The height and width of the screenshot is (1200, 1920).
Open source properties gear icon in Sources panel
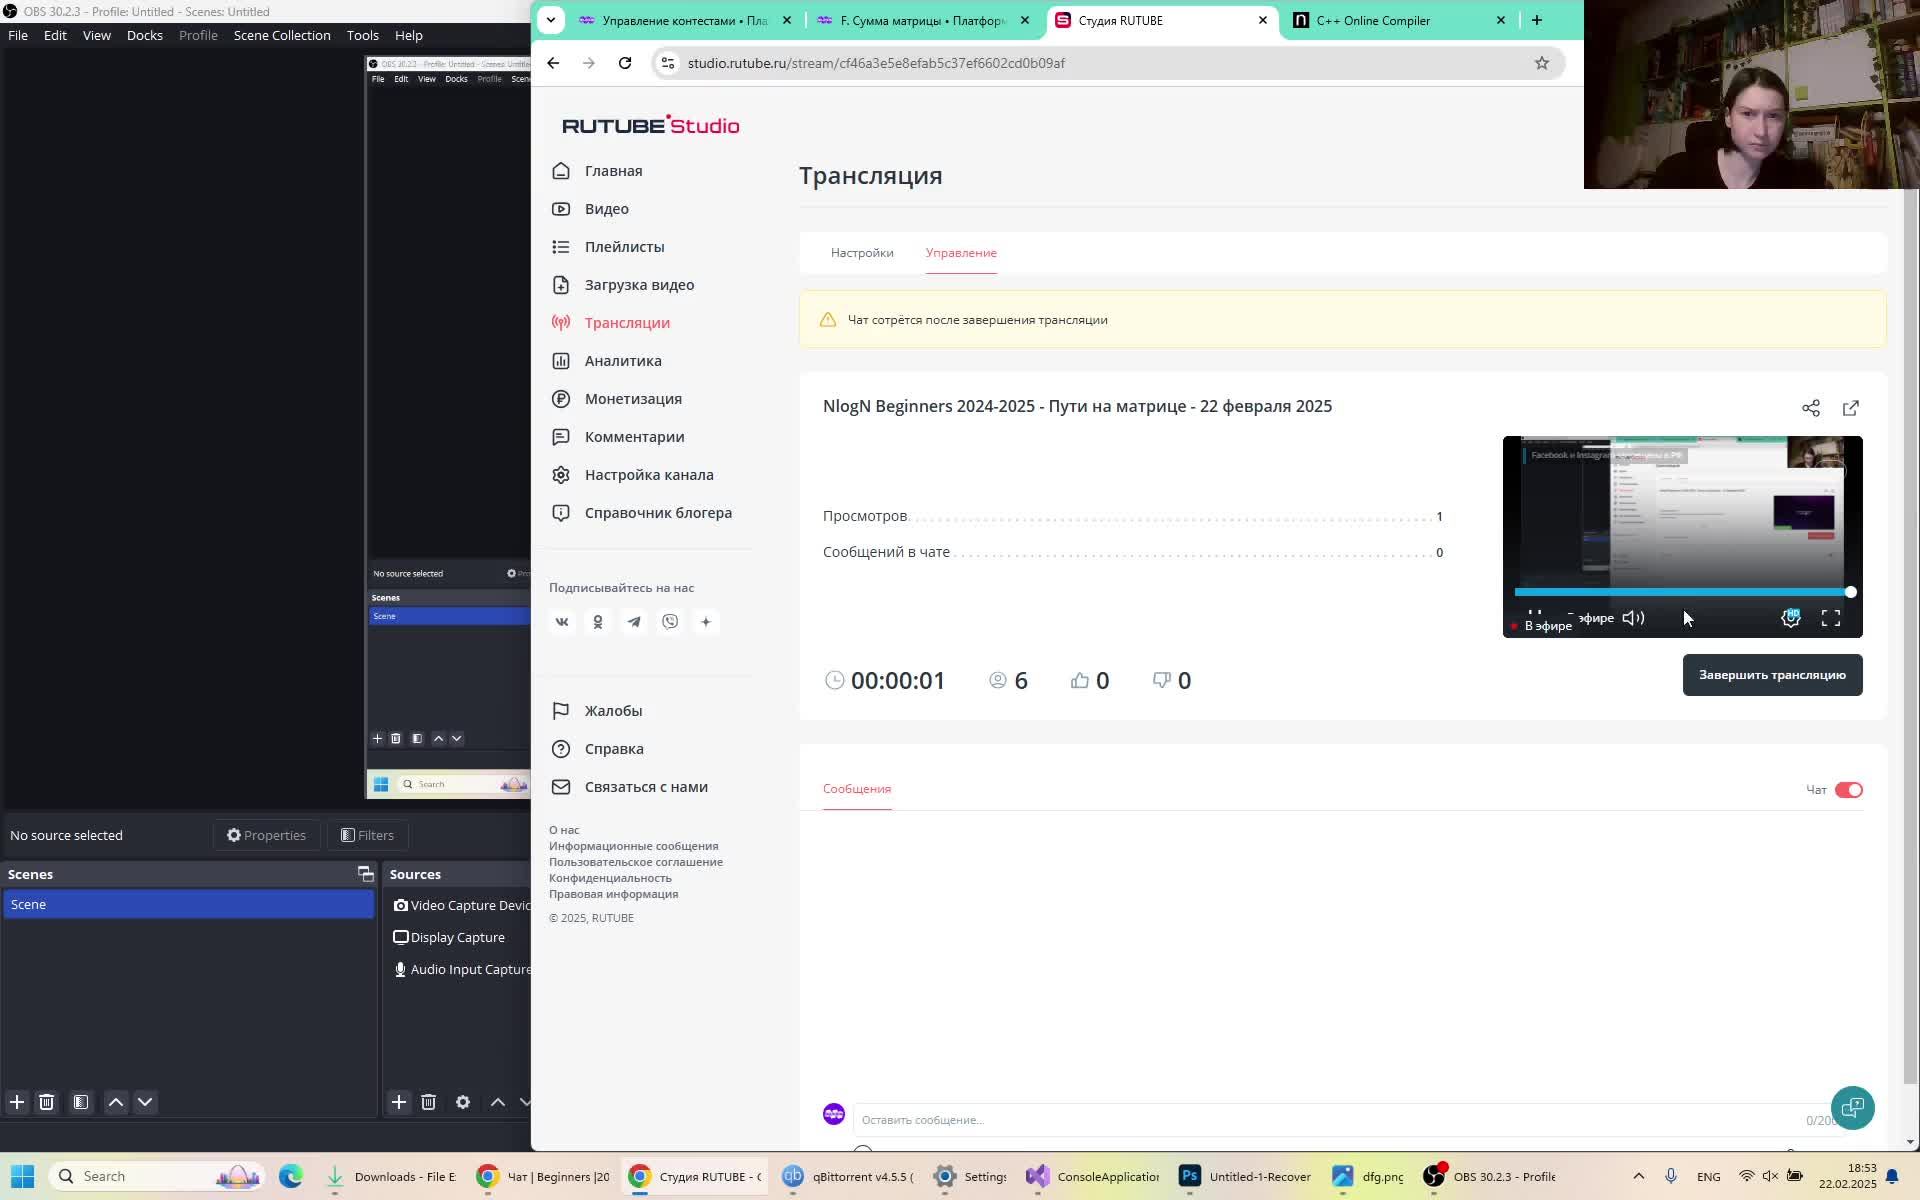(462, 1102)
